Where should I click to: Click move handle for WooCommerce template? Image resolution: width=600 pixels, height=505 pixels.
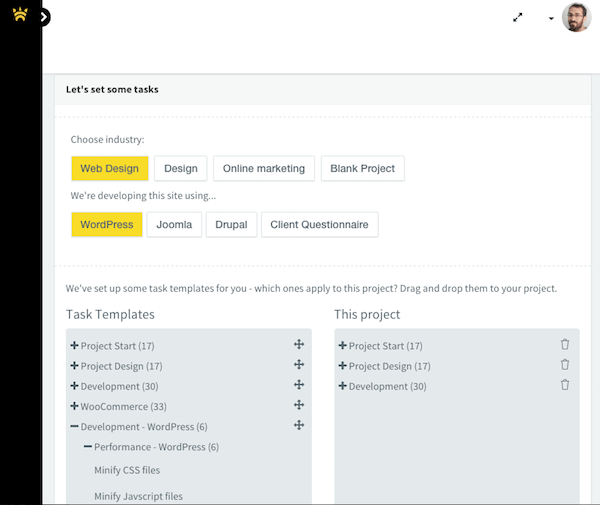(x=299, y=405)
